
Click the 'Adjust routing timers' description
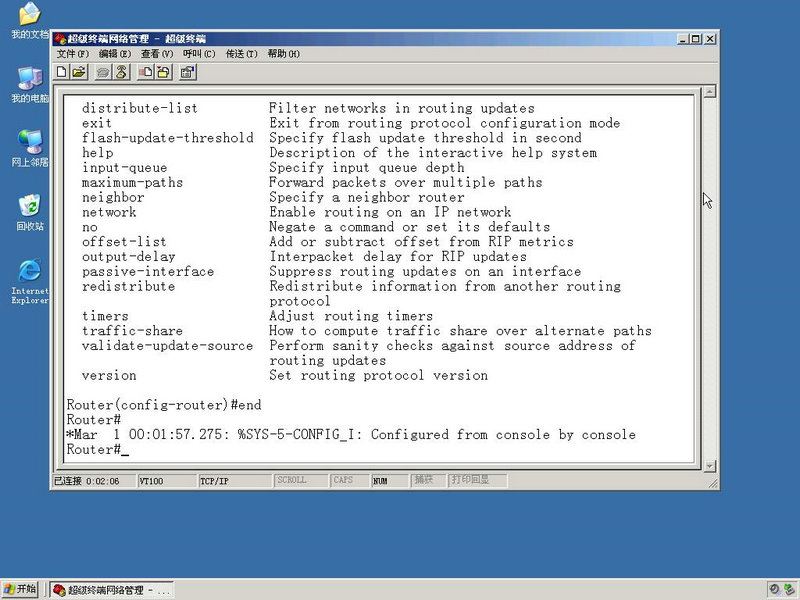point(351,316)
